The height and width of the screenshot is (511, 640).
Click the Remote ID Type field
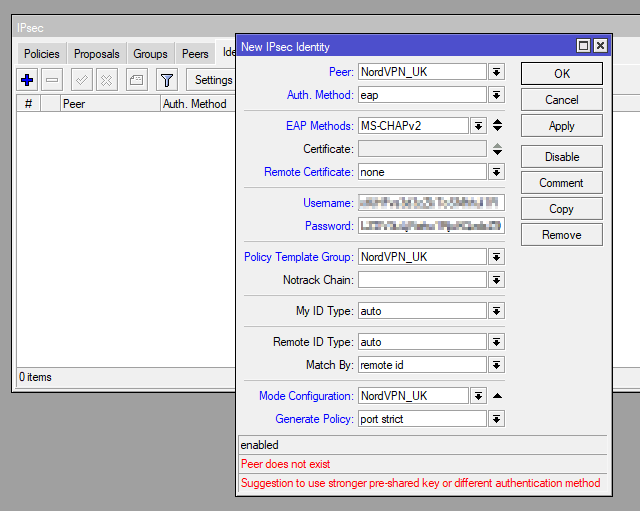click(422, 342)
